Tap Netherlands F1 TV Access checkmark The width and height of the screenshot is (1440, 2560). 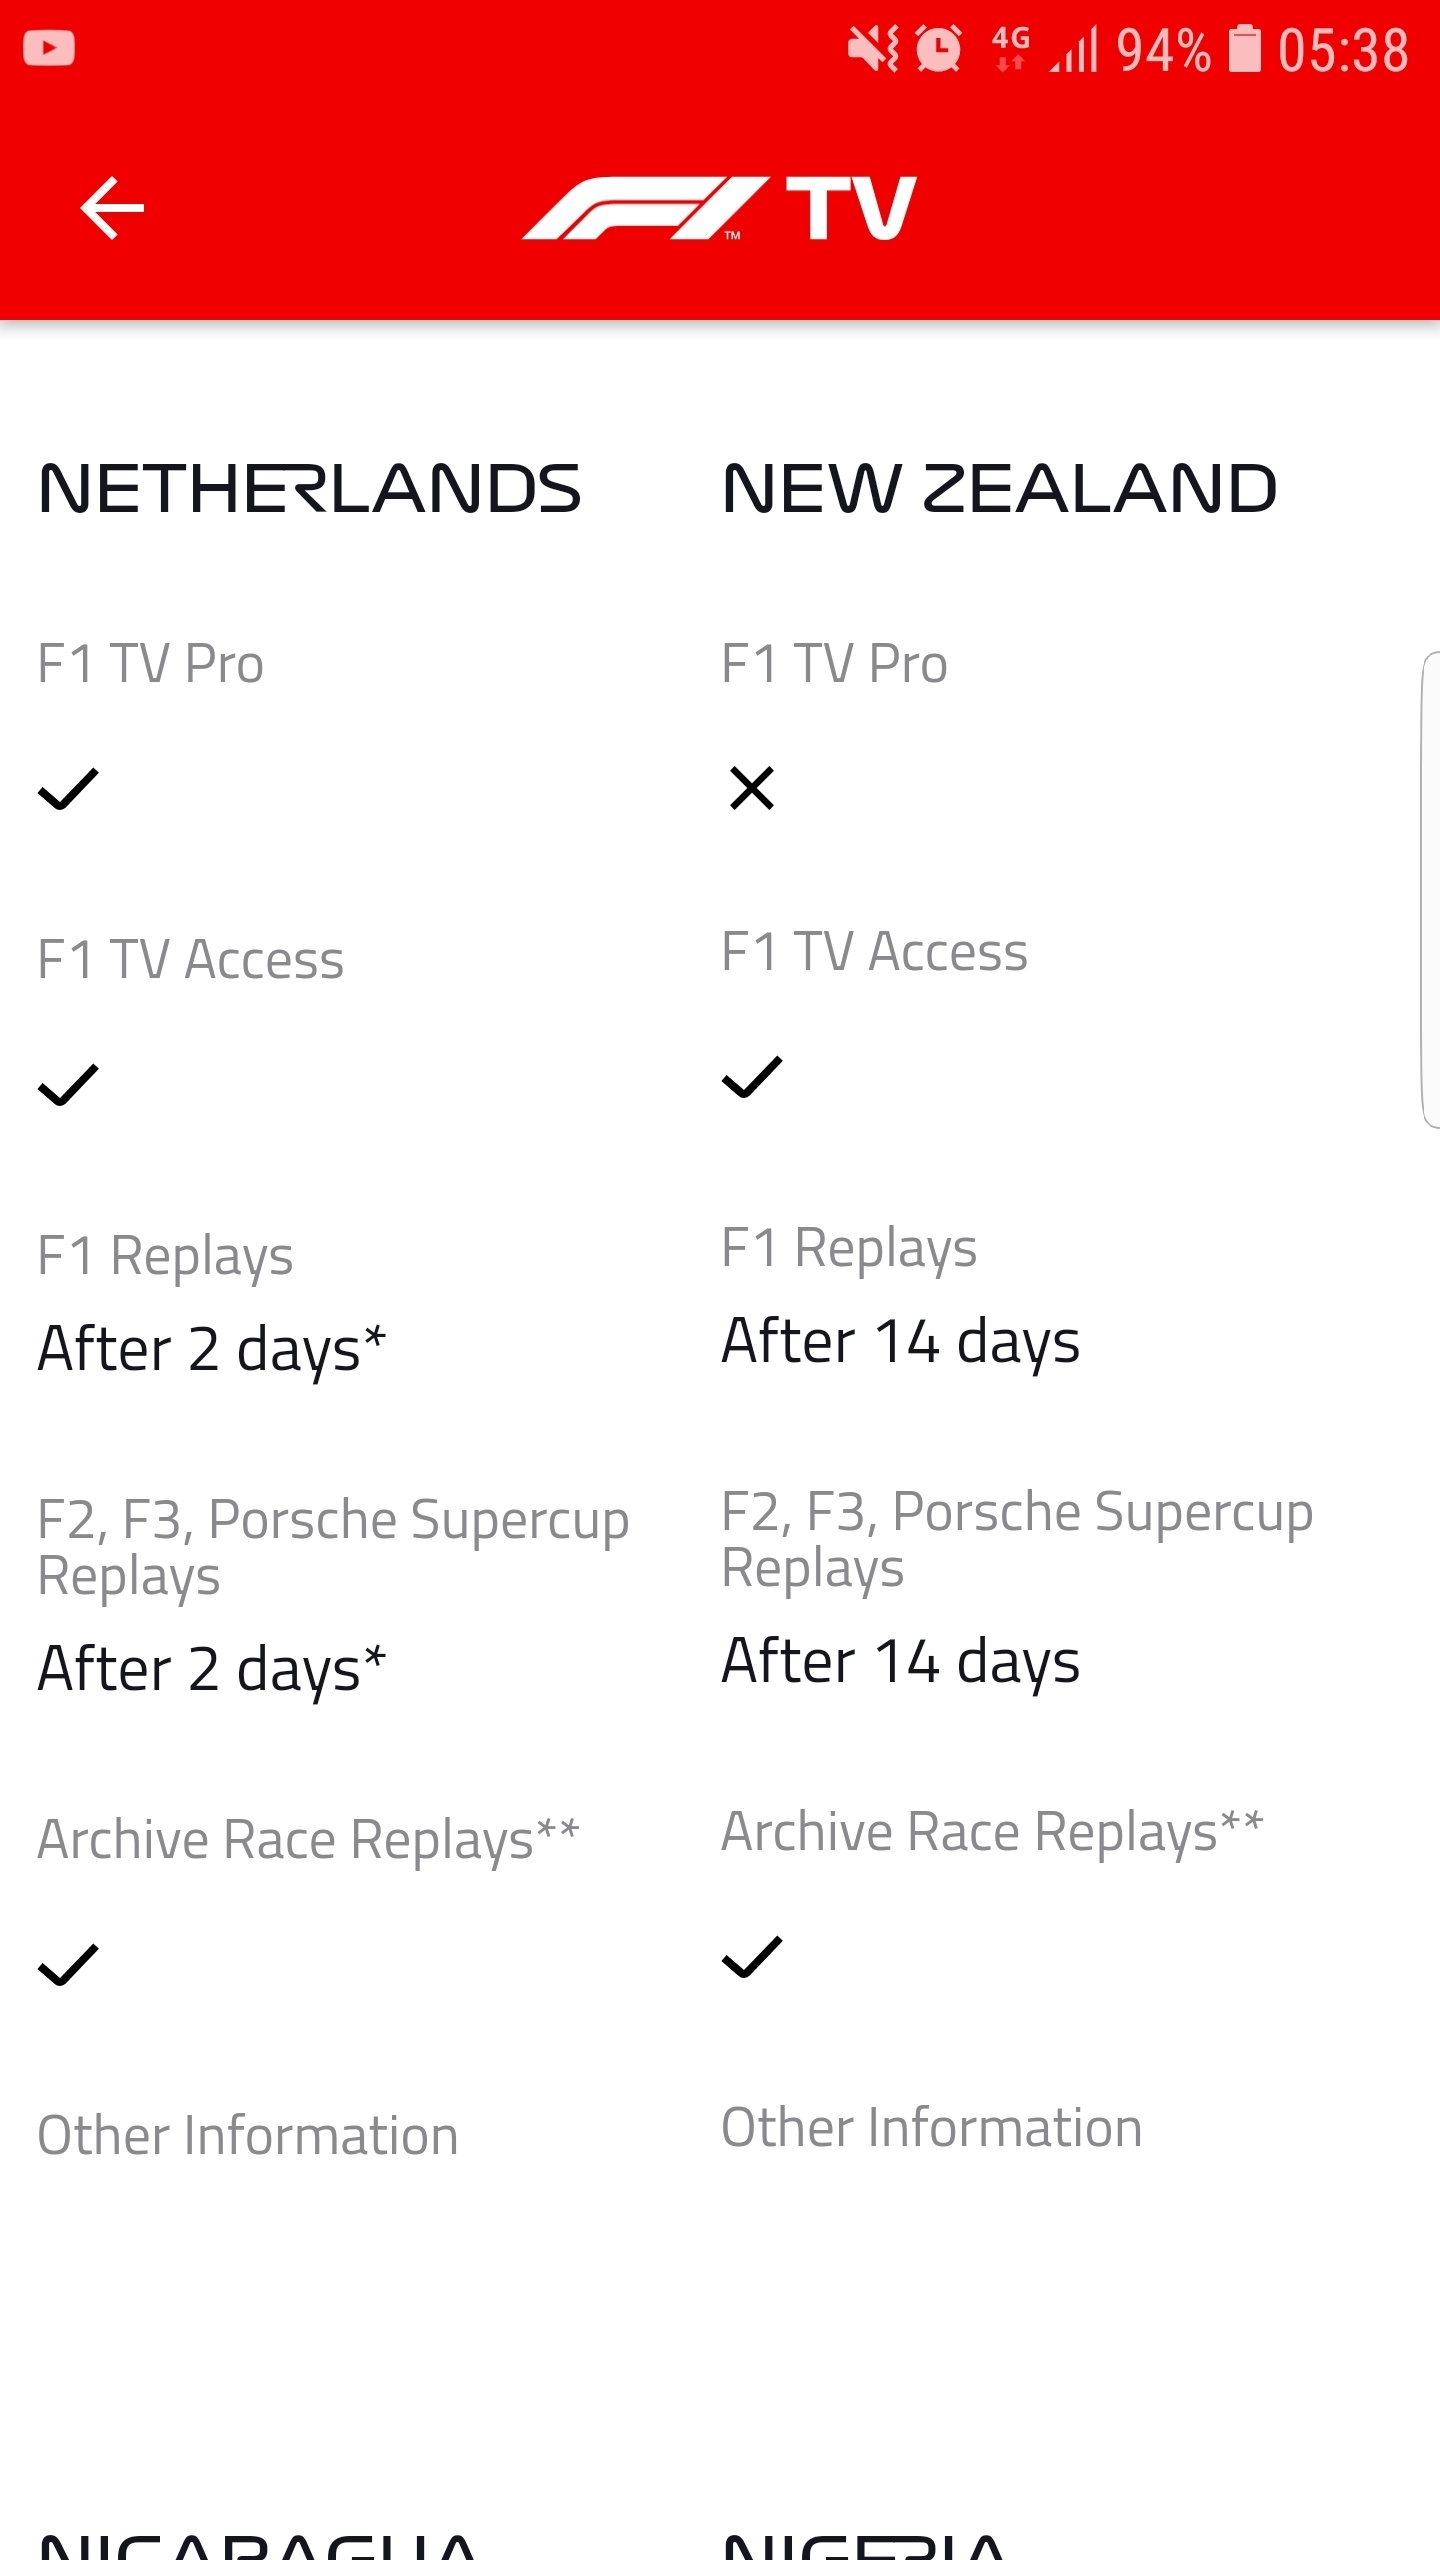pyautogui.click(x=68, y=1084)
